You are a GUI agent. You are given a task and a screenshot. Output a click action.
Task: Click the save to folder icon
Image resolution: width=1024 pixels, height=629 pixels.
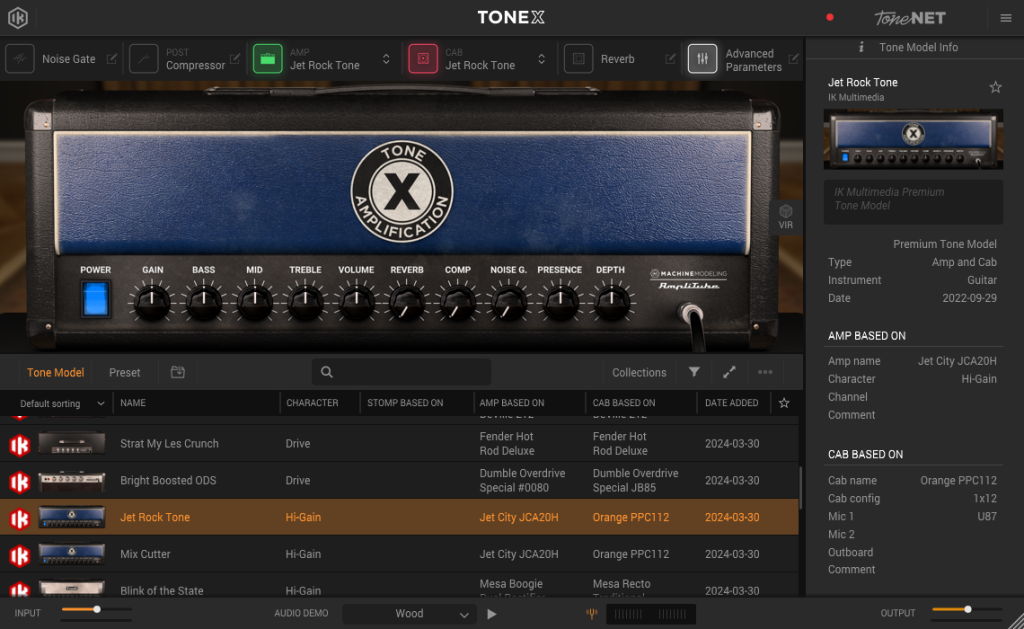178,372
